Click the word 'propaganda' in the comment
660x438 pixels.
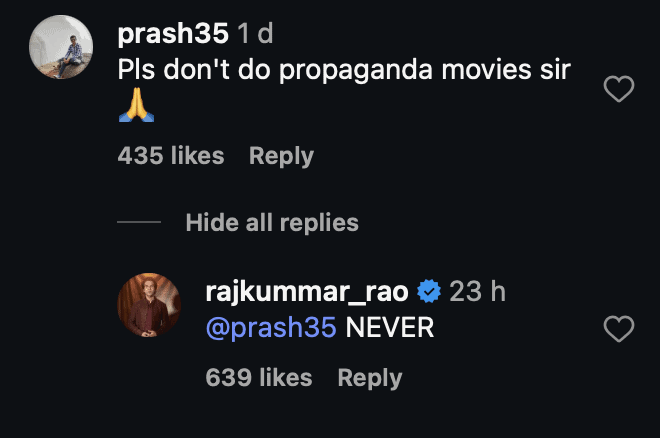coord(356,70)
